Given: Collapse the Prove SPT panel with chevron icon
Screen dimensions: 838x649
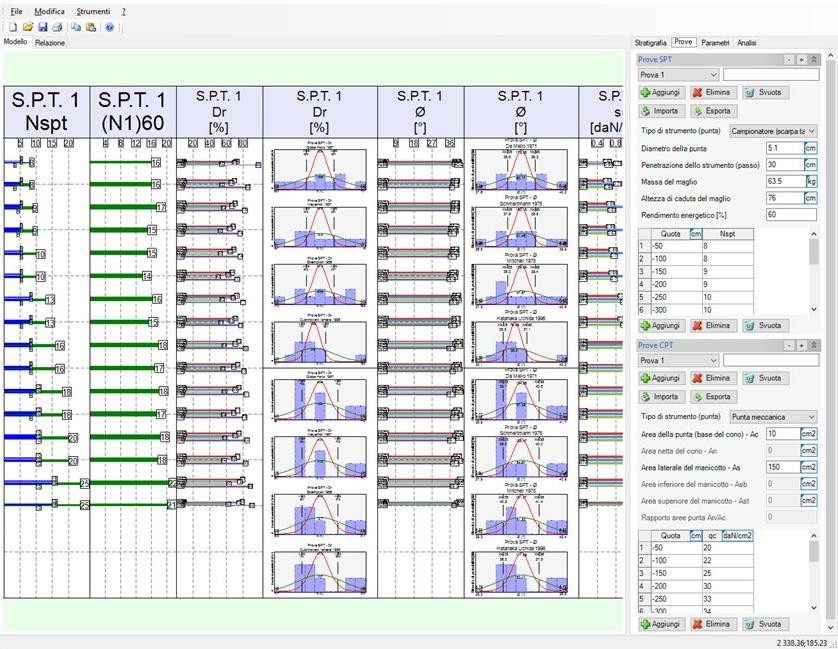Looking at the screenshot, I should (x=814, y=60).
